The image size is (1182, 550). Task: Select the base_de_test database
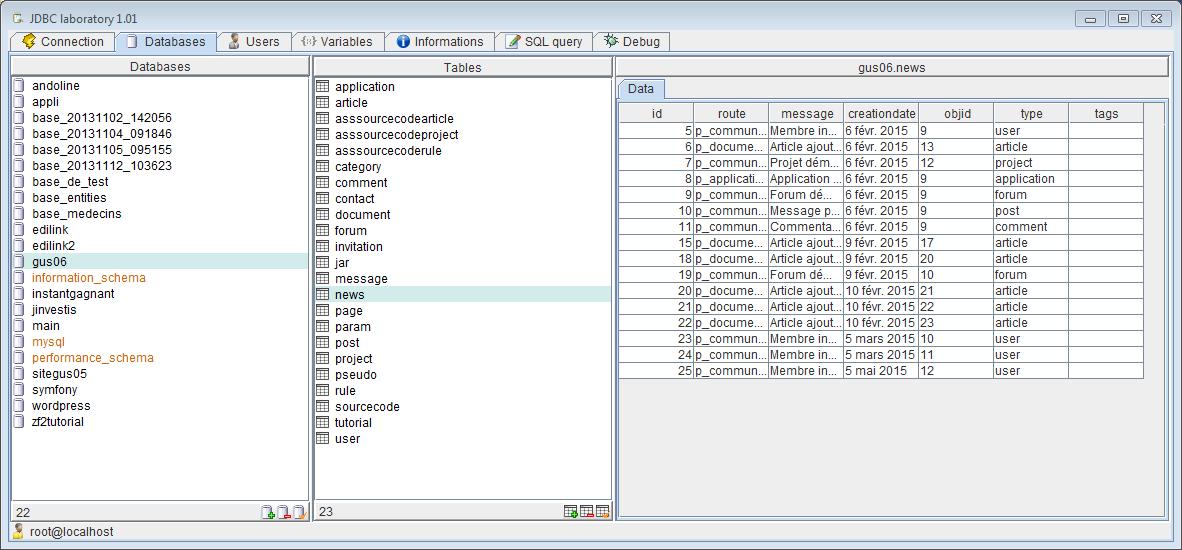(x=160, y=182)
